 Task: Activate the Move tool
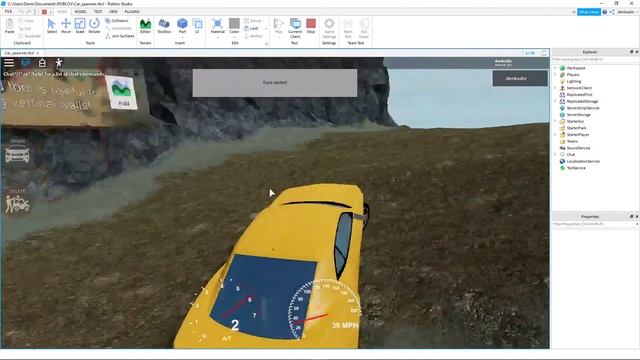tap(66, 26)
